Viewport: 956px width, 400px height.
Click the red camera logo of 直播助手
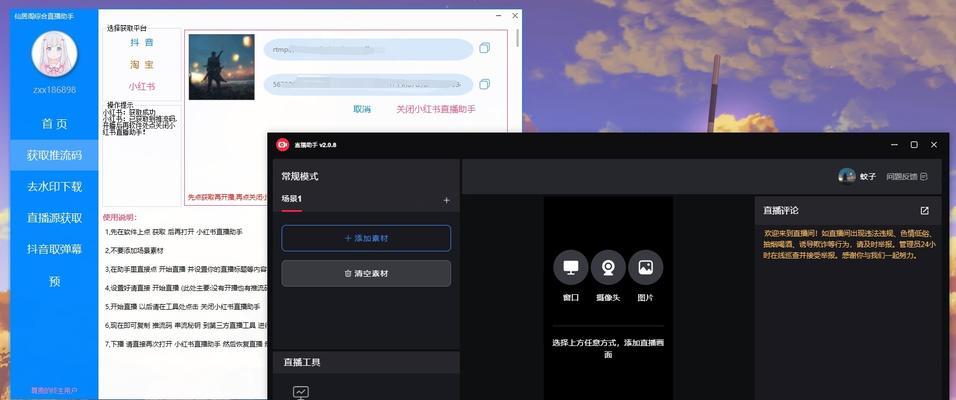(x=282, y=145)
